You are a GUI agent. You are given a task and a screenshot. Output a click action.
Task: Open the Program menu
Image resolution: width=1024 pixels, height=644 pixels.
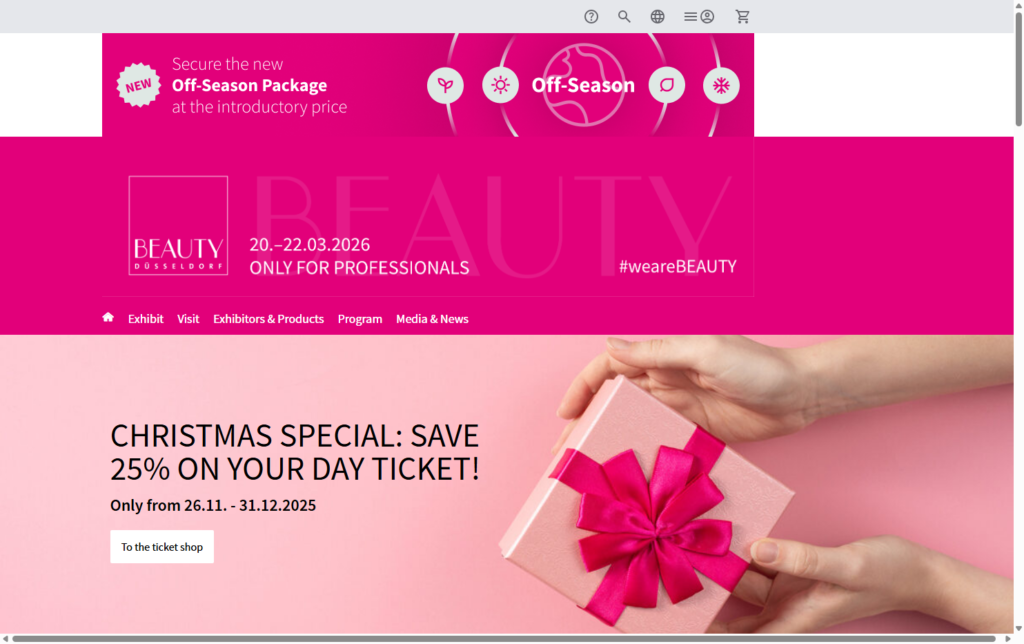pos(360,319)
